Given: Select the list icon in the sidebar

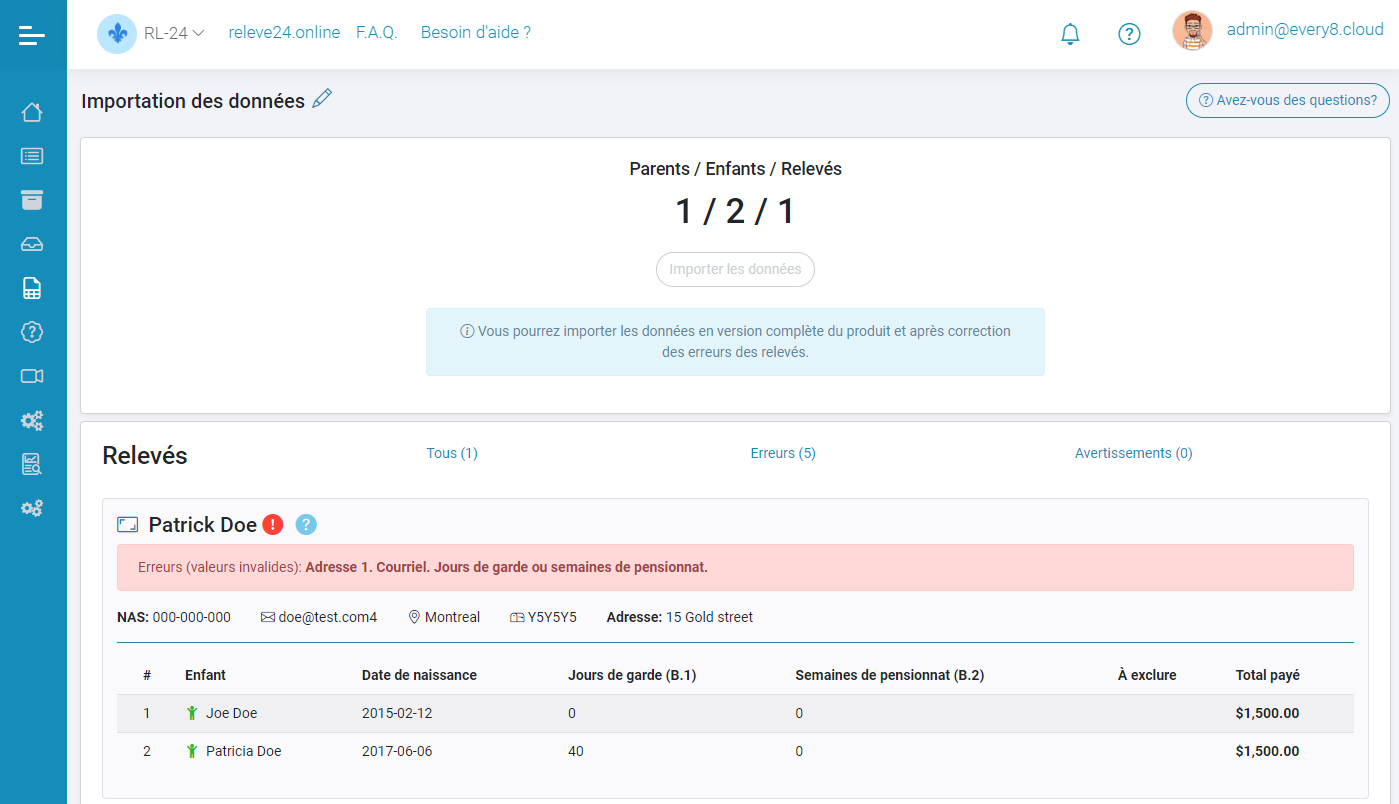Looking at the screenshot, I should 32,156.
